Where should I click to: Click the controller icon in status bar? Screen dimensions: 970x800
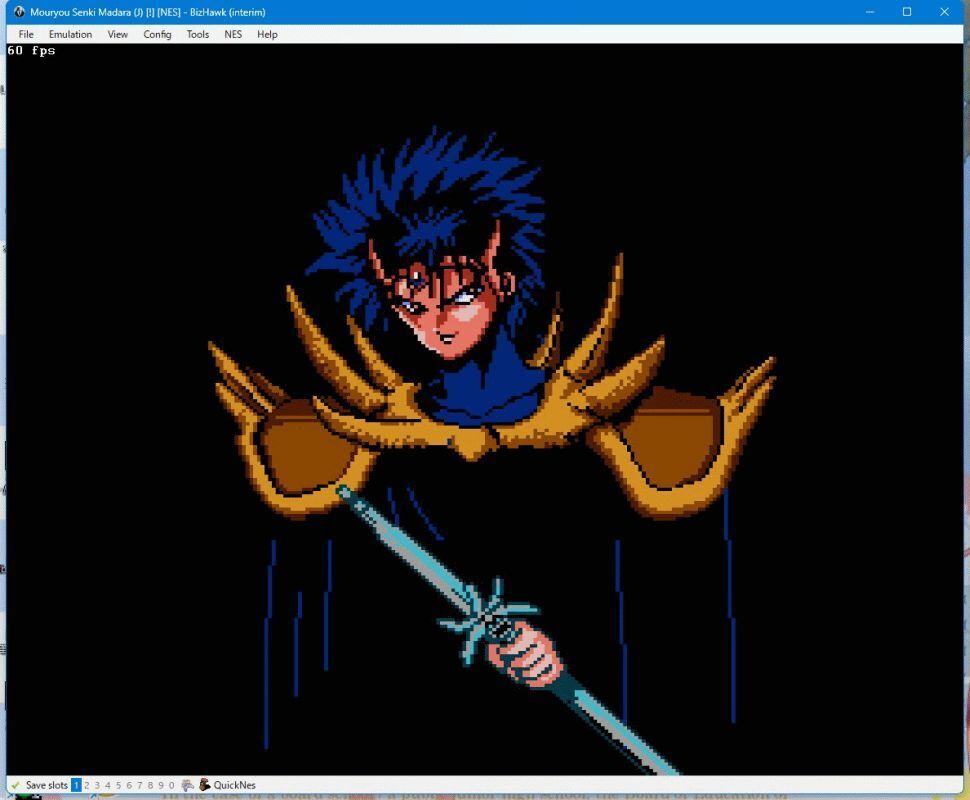click(x=188, y=785)
